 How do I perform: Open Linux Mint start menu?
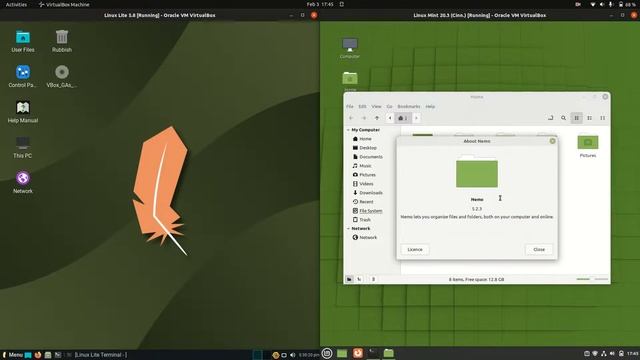point(327,353)
